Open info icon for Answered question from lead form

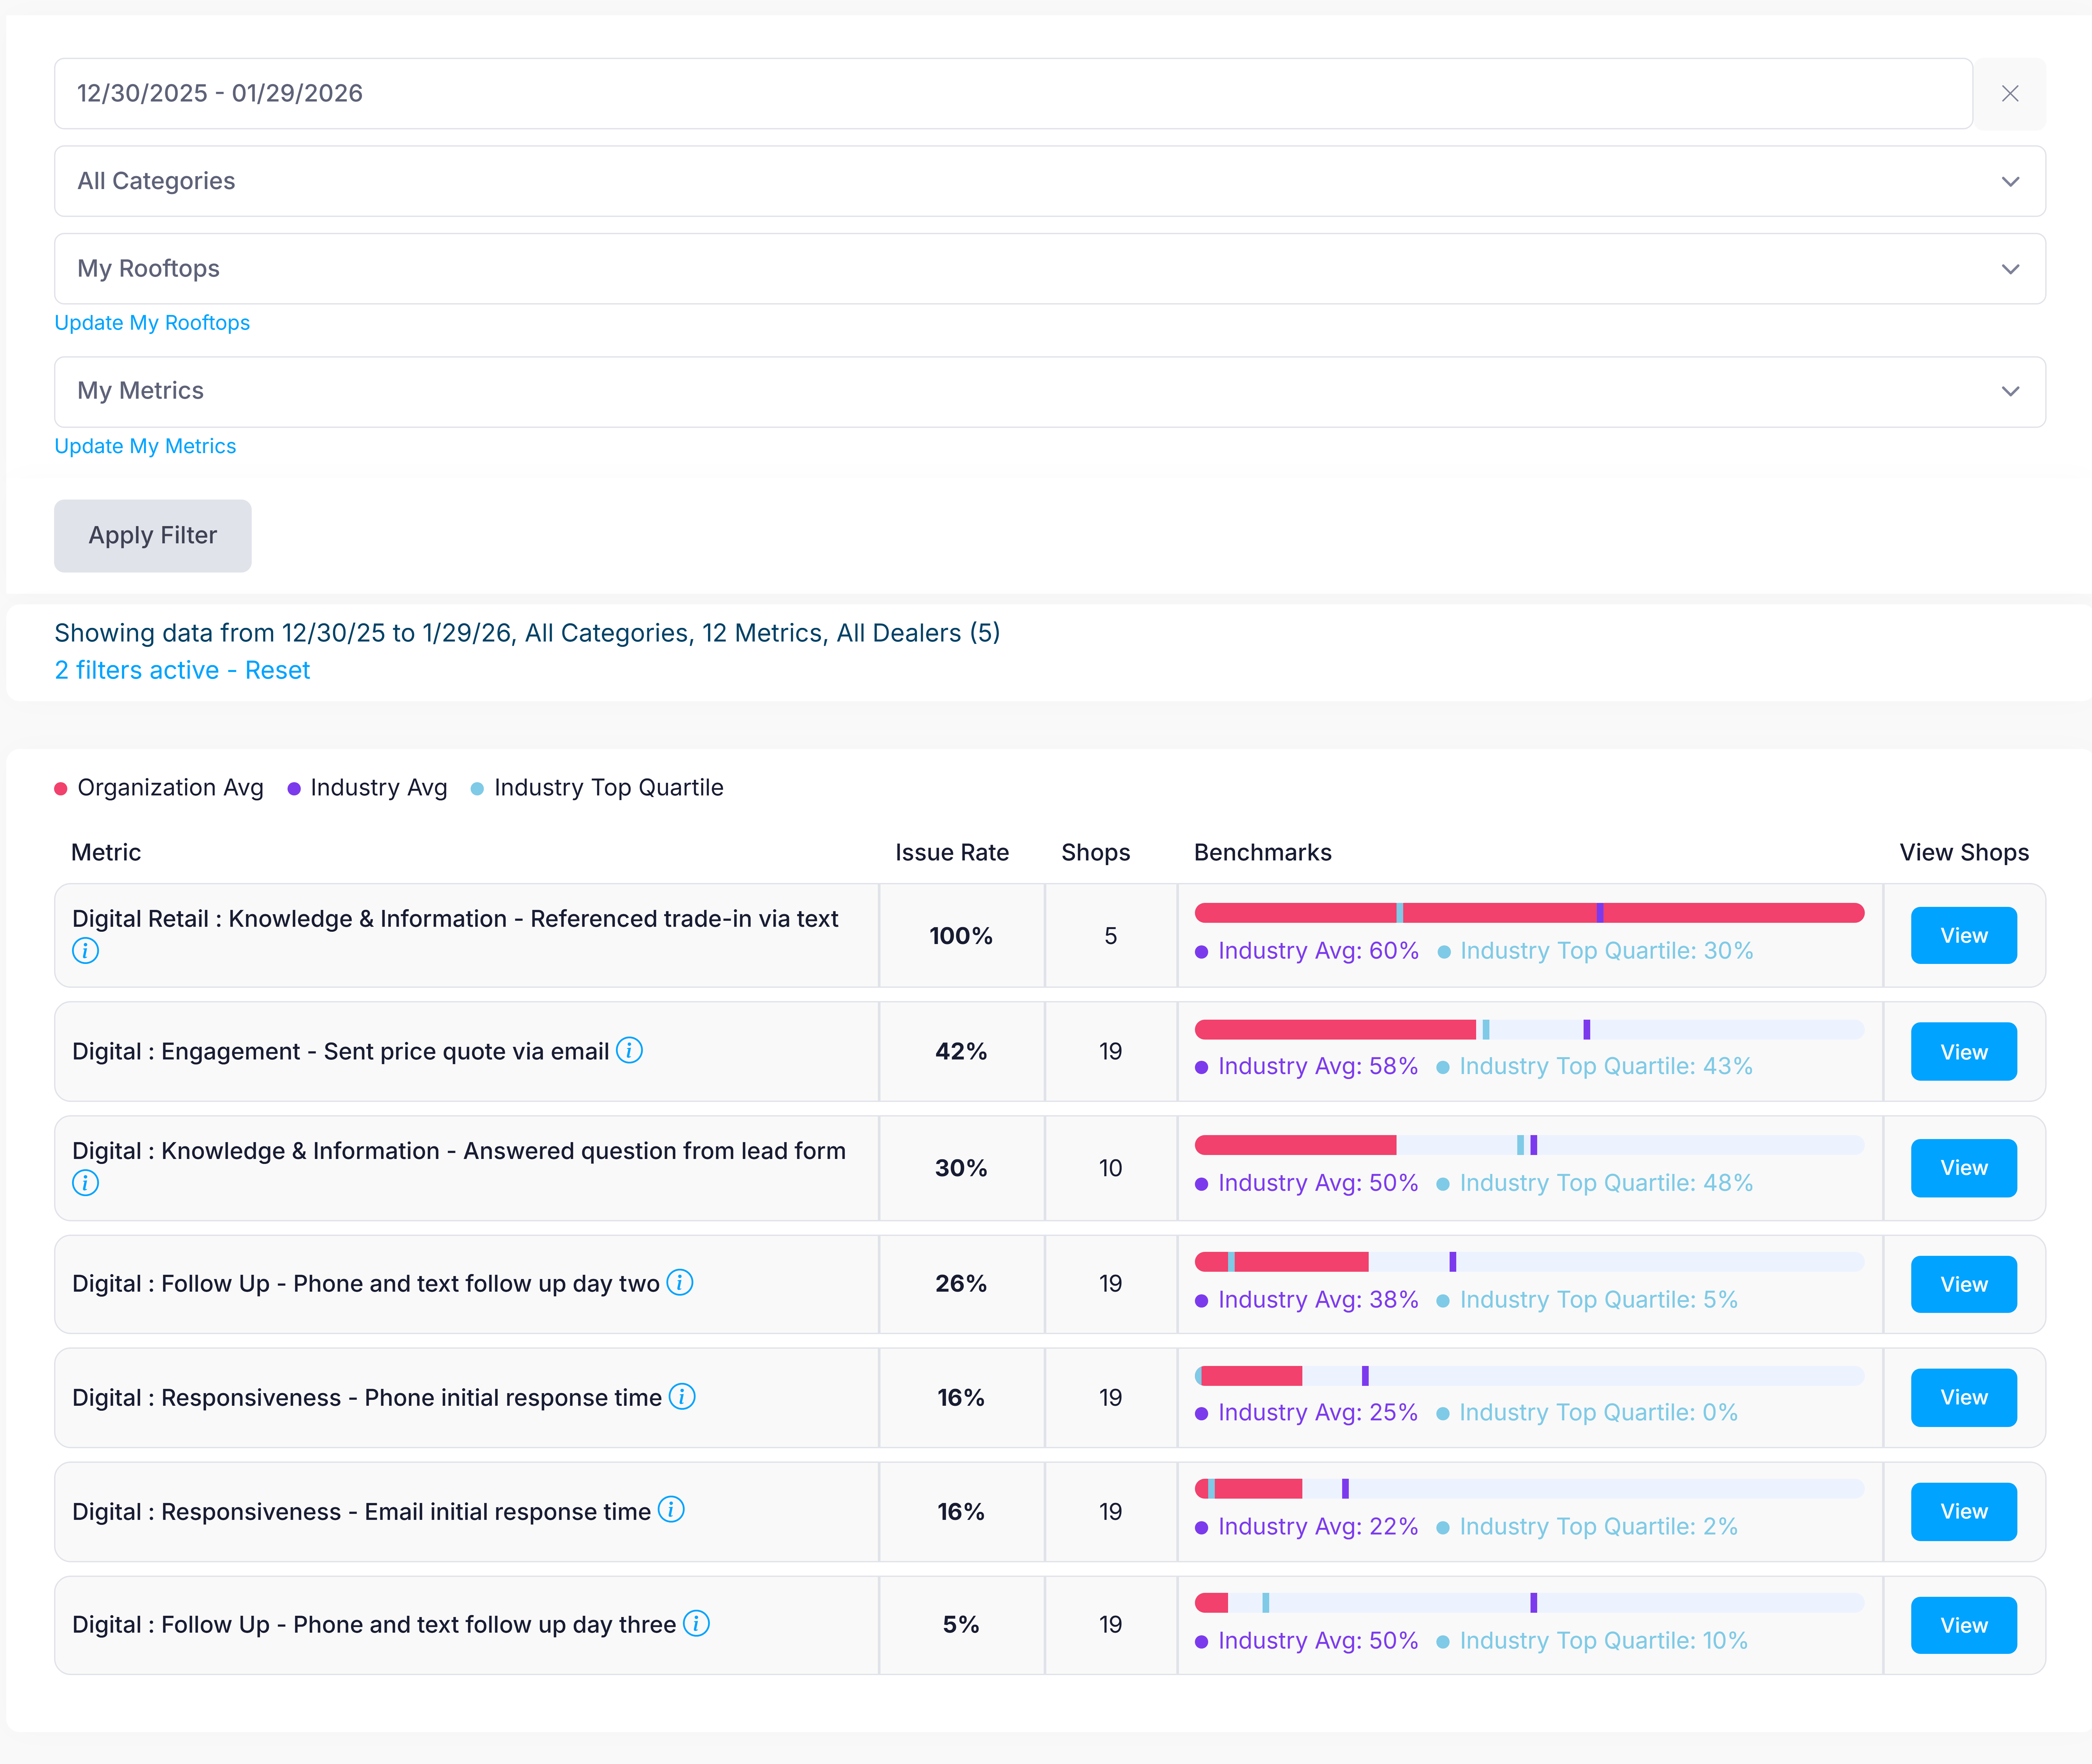tap(85, 1183)
